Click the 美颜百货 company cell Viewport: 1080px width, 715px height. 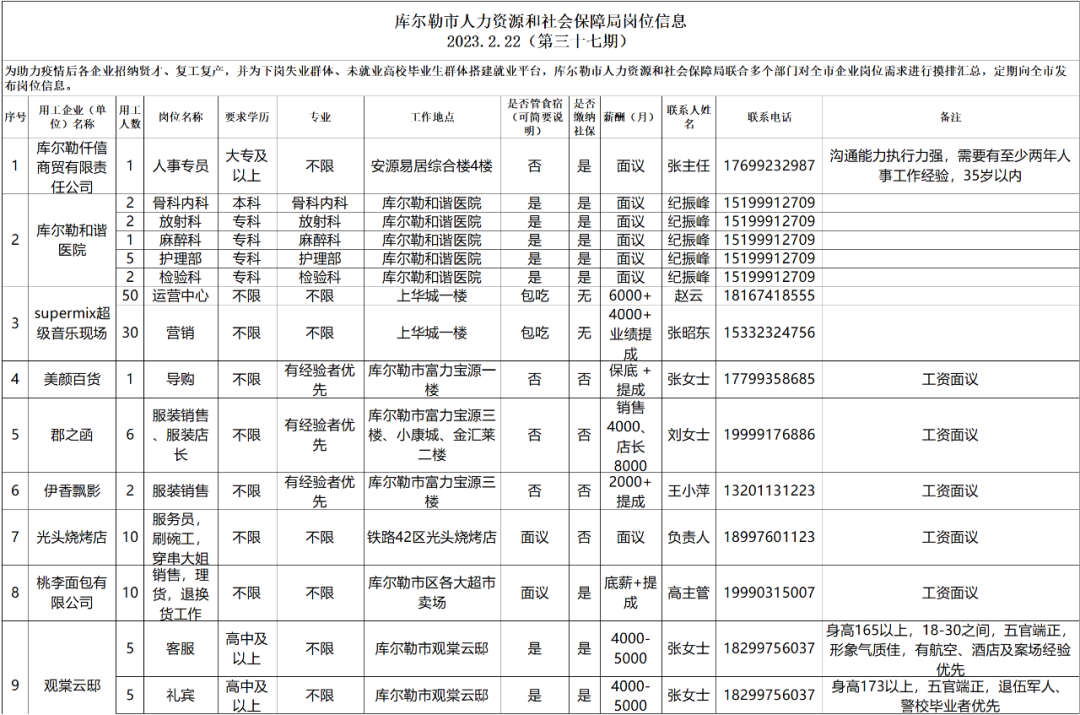[x=72, y=380]
